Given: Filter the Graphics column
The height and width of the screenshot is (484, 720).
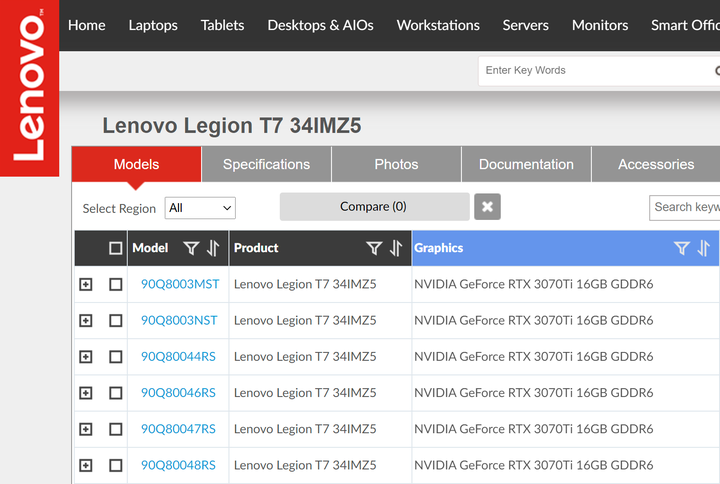Looking at the screenshot, I should [682, 248].
